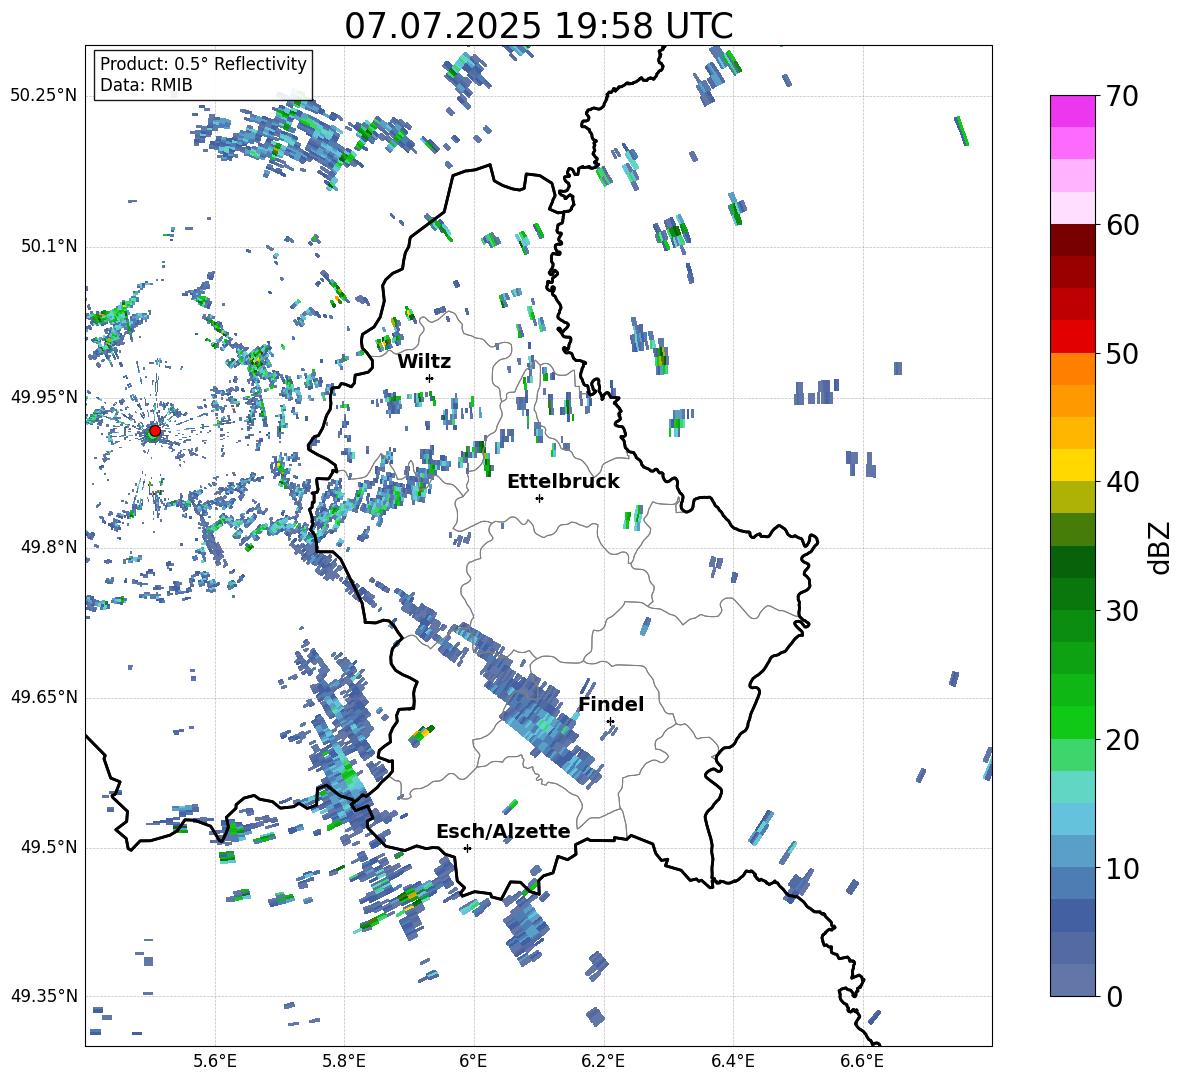Click the dBZ colorbar label
Image resolution: width=1184 pixels, height=1081 pixels.
coord(1158,547)
